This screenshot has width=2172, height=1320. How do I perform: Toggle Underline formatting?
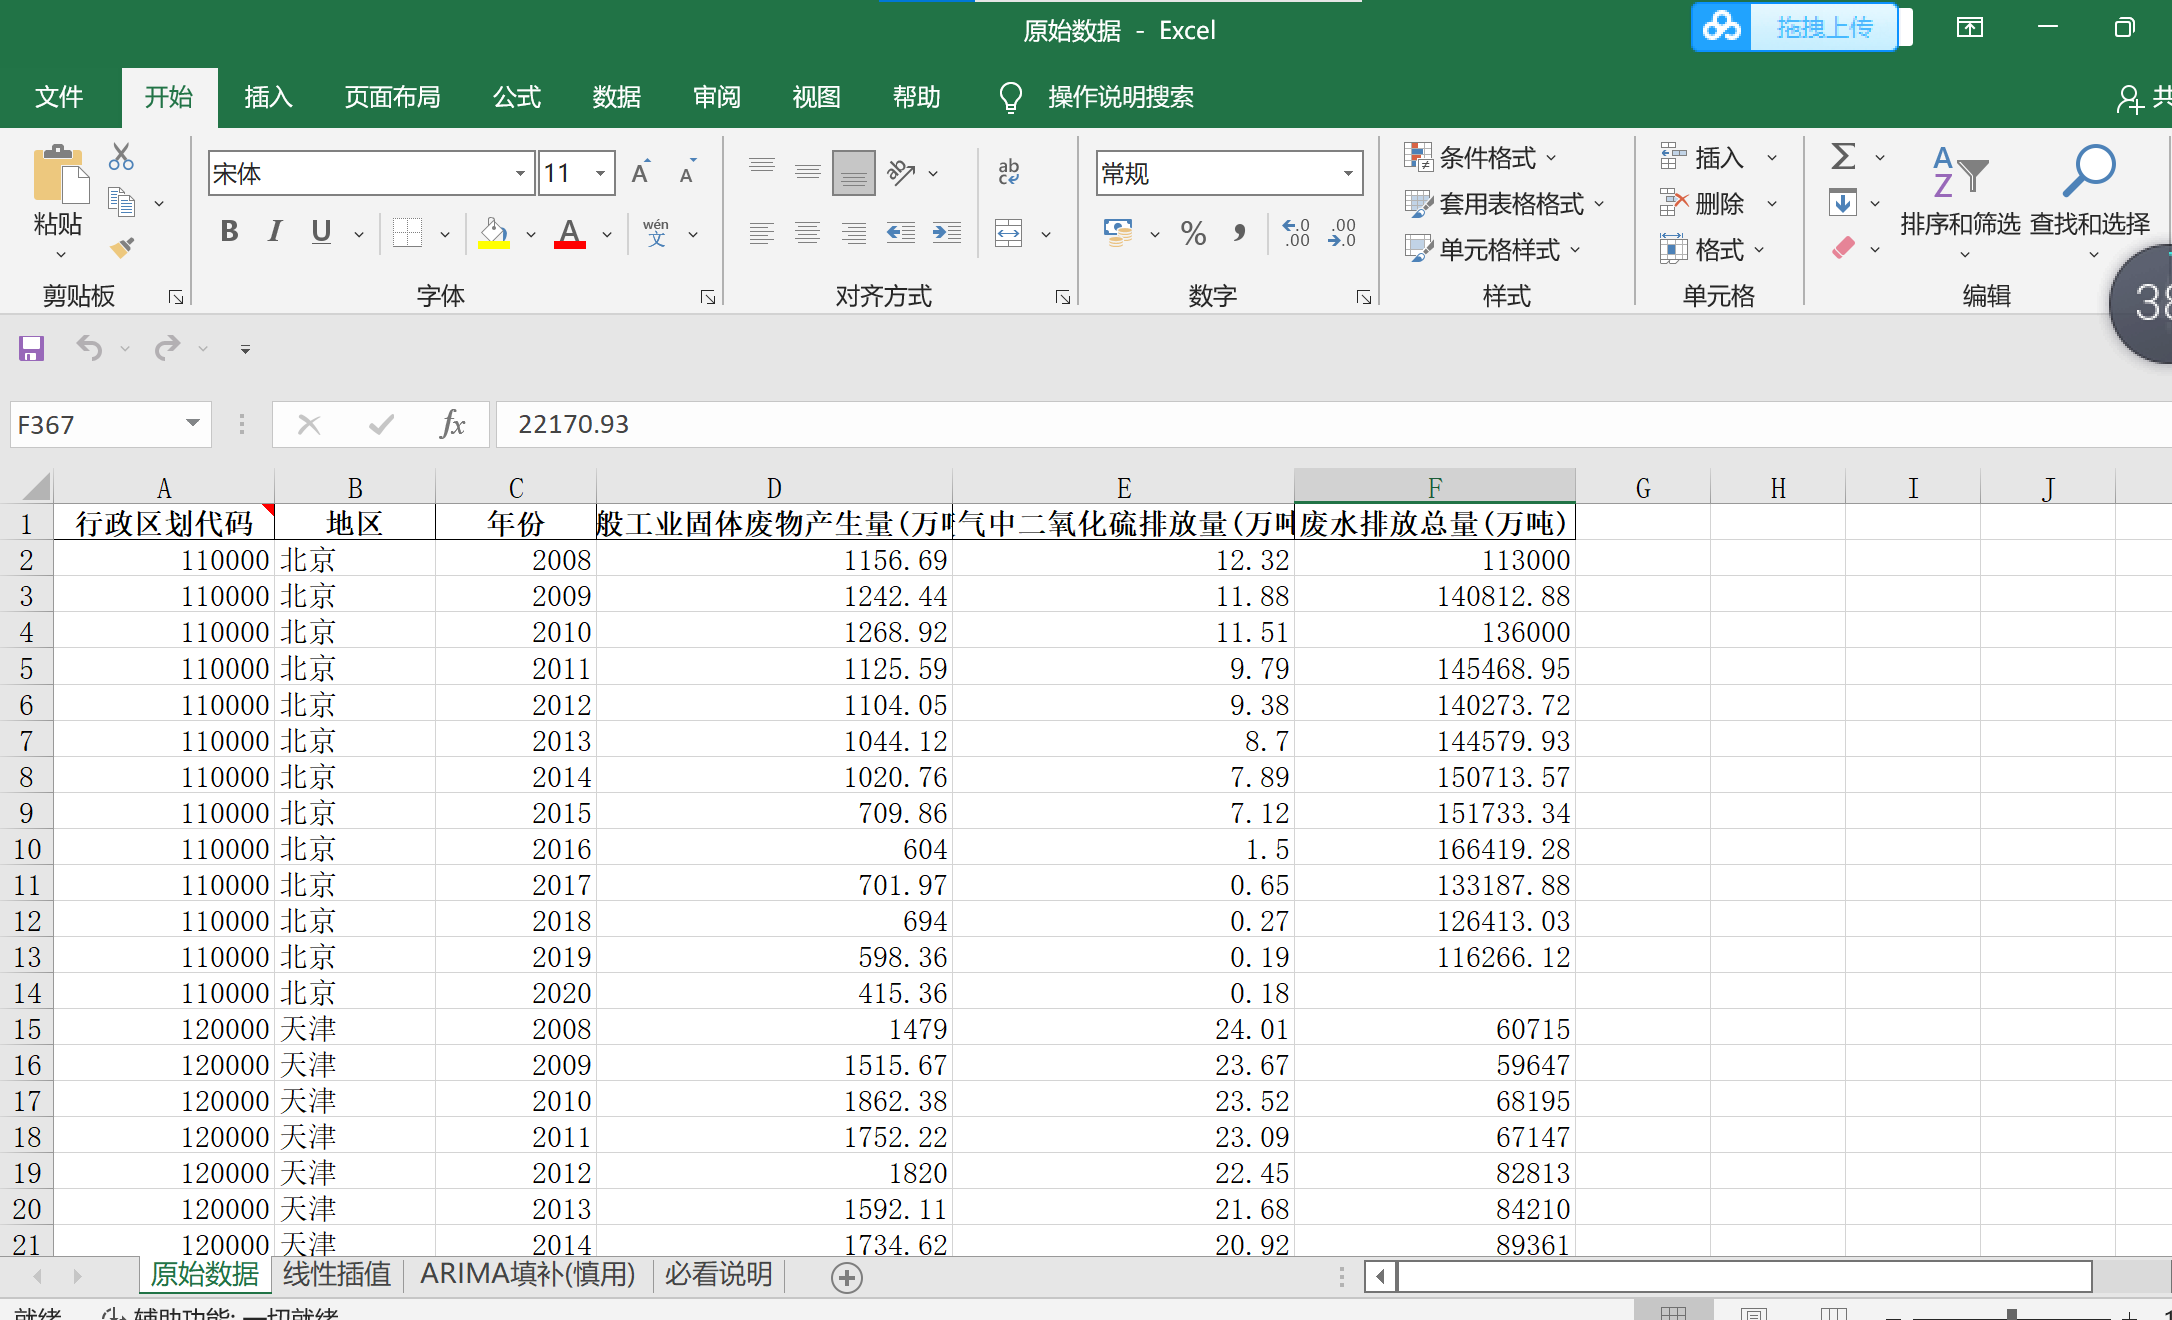tap(321, 232)
